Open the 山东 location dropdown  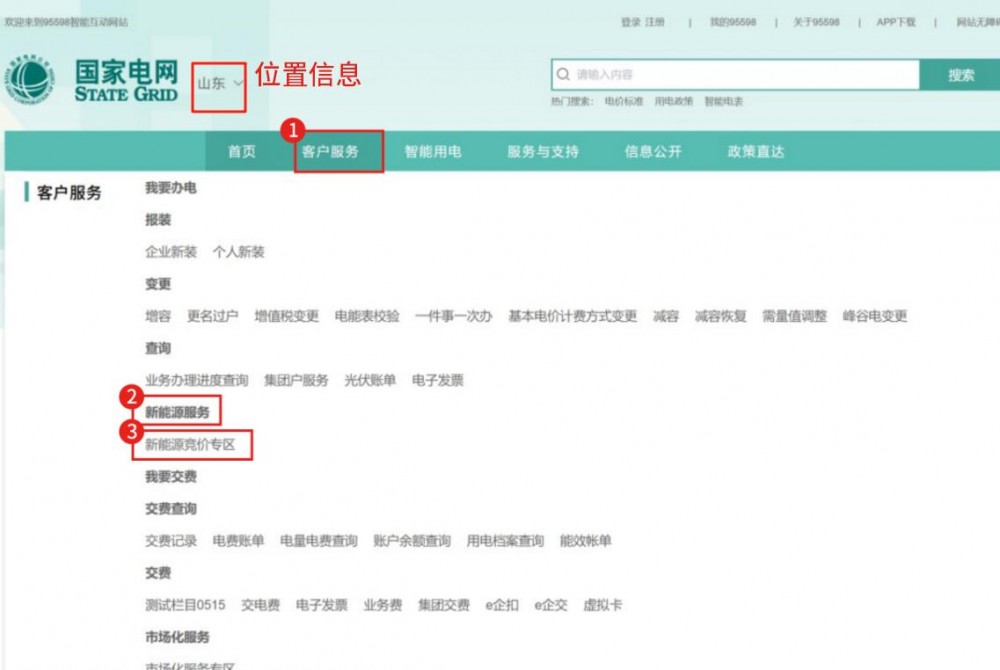pos(219,83)
